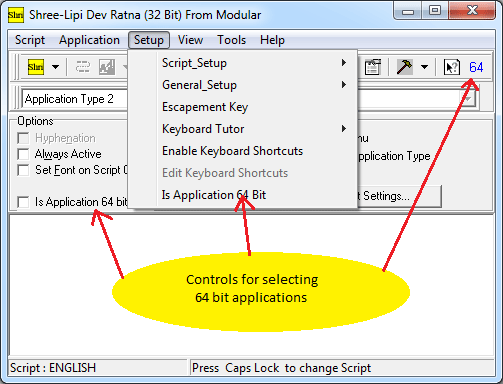Enable the Always Active checkbox
The image size is (503, 384).
23,154
